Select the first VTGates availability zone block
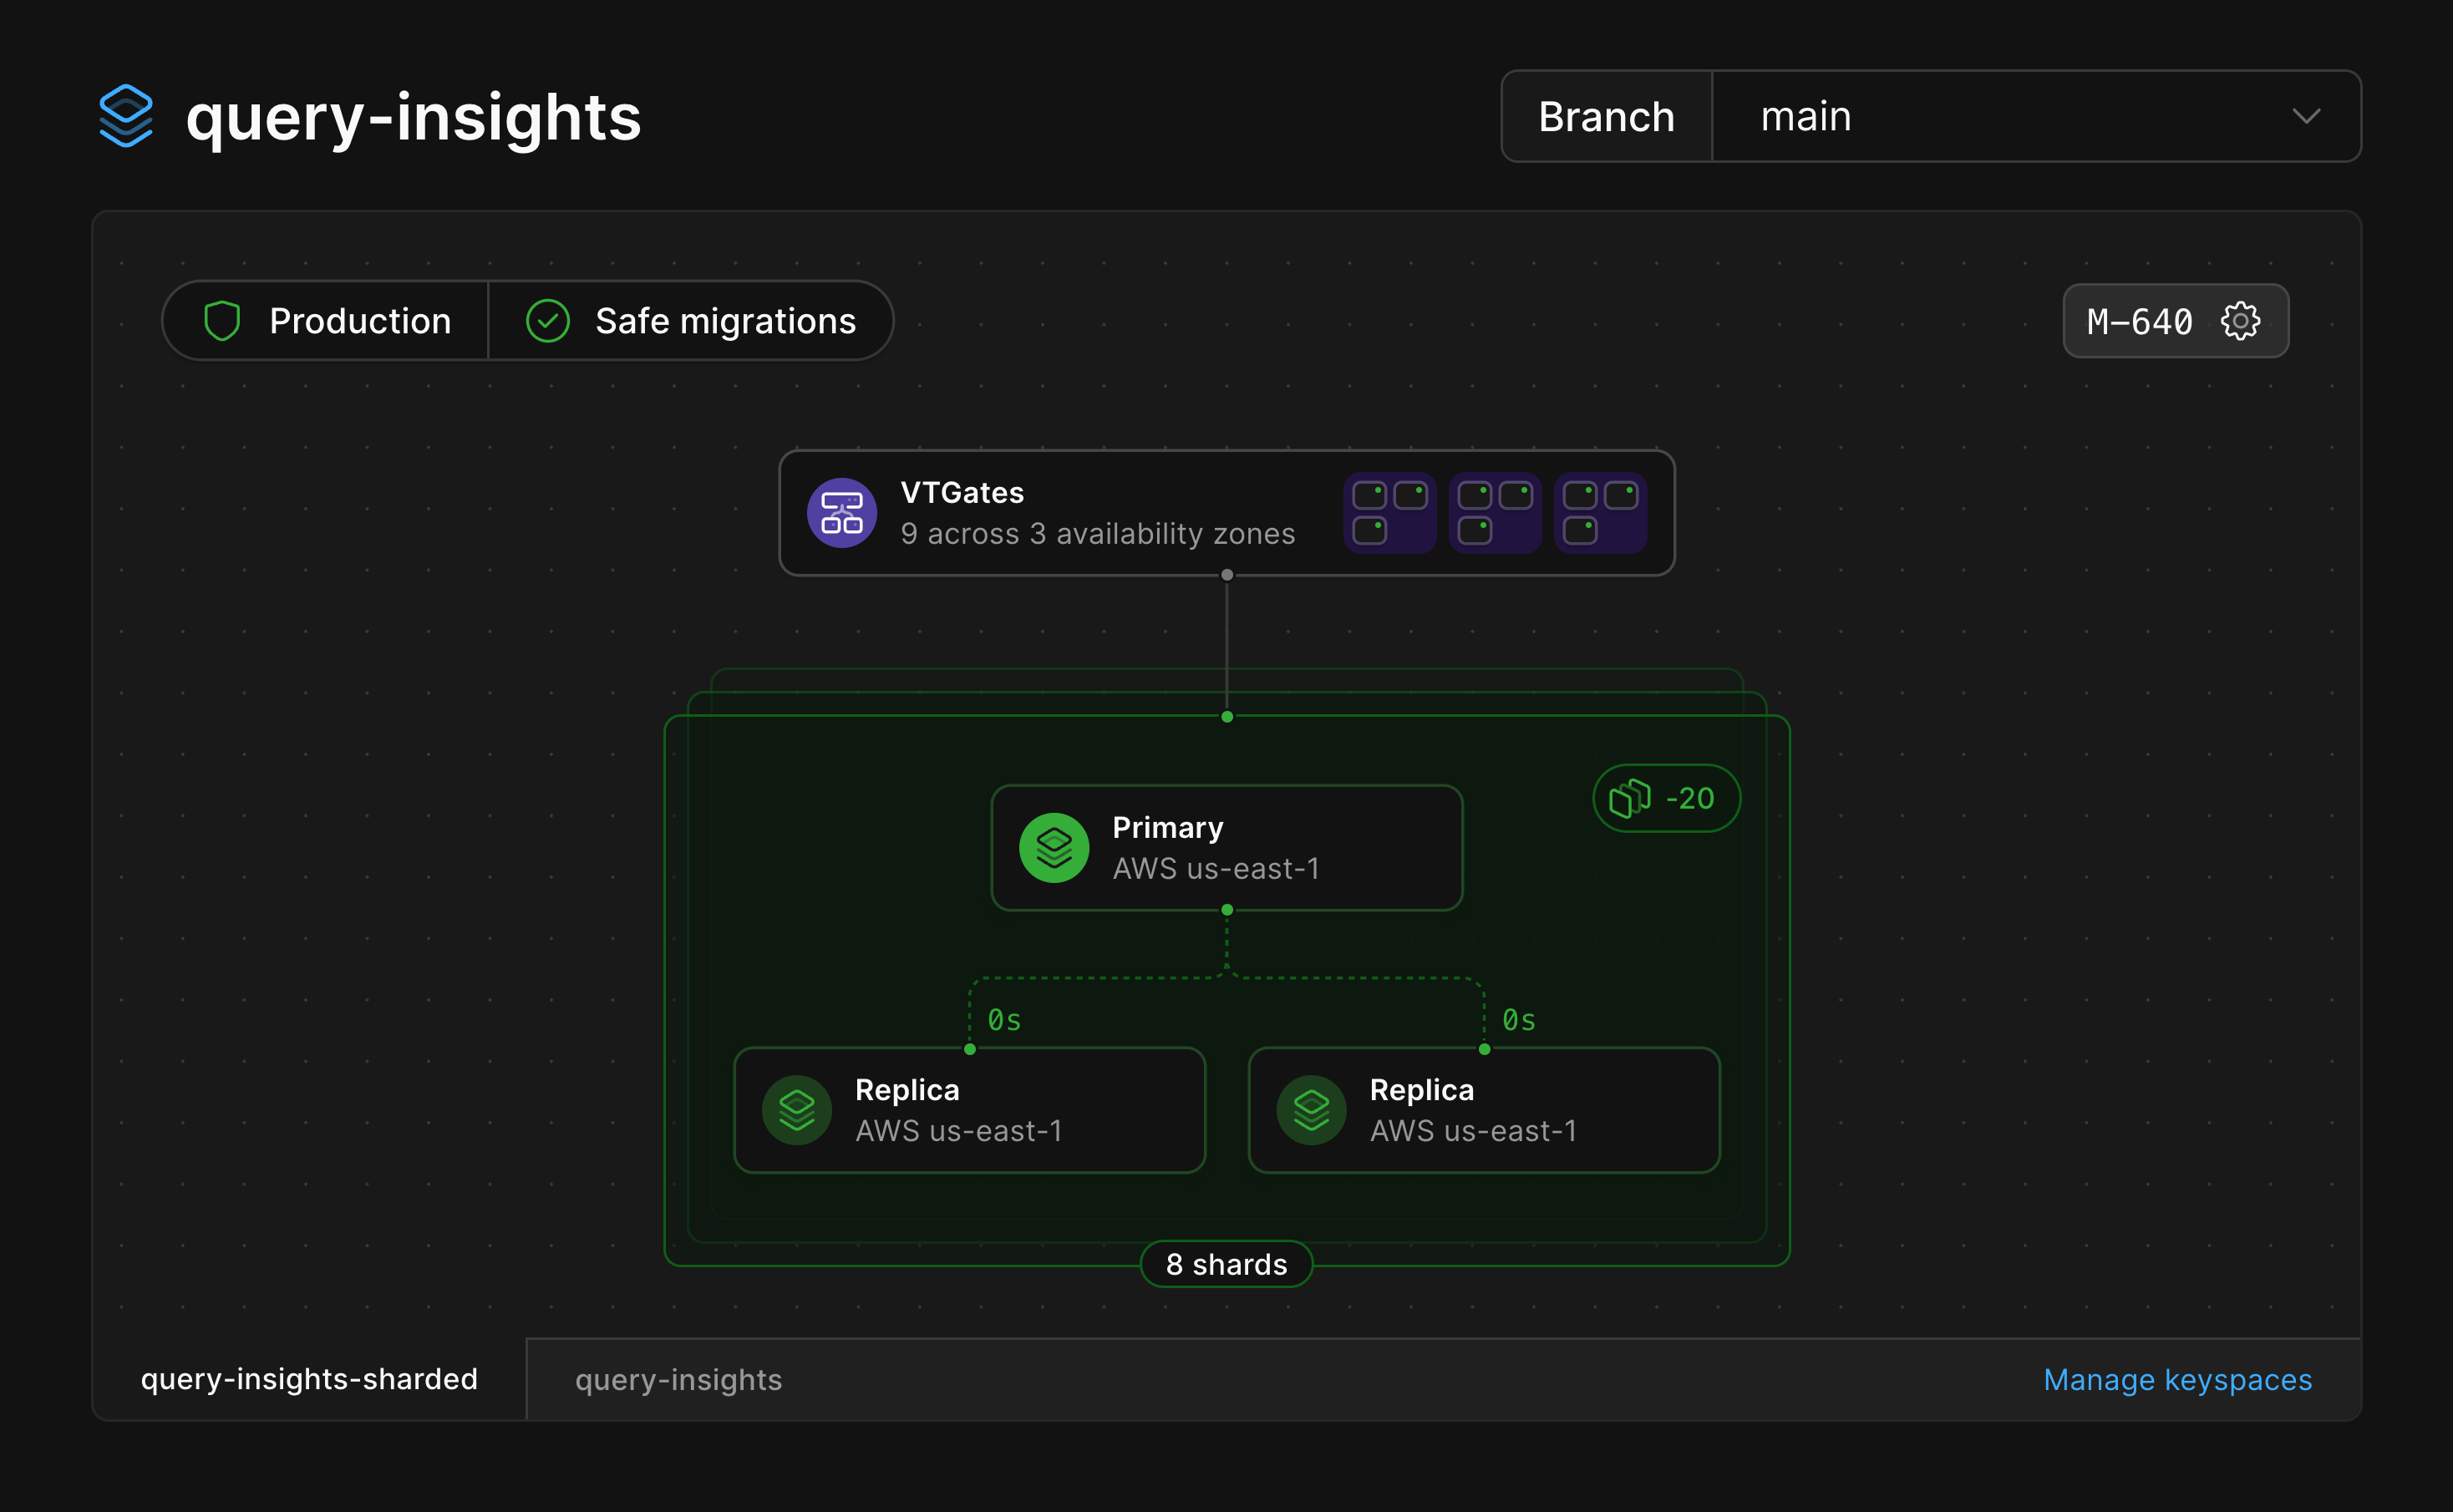The image size is (2453, 1512). tap(1389, 513)
